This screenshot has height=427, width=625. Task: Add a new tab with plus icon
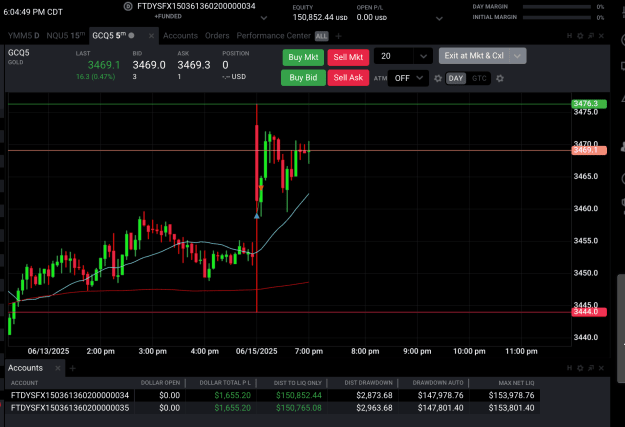338,36
